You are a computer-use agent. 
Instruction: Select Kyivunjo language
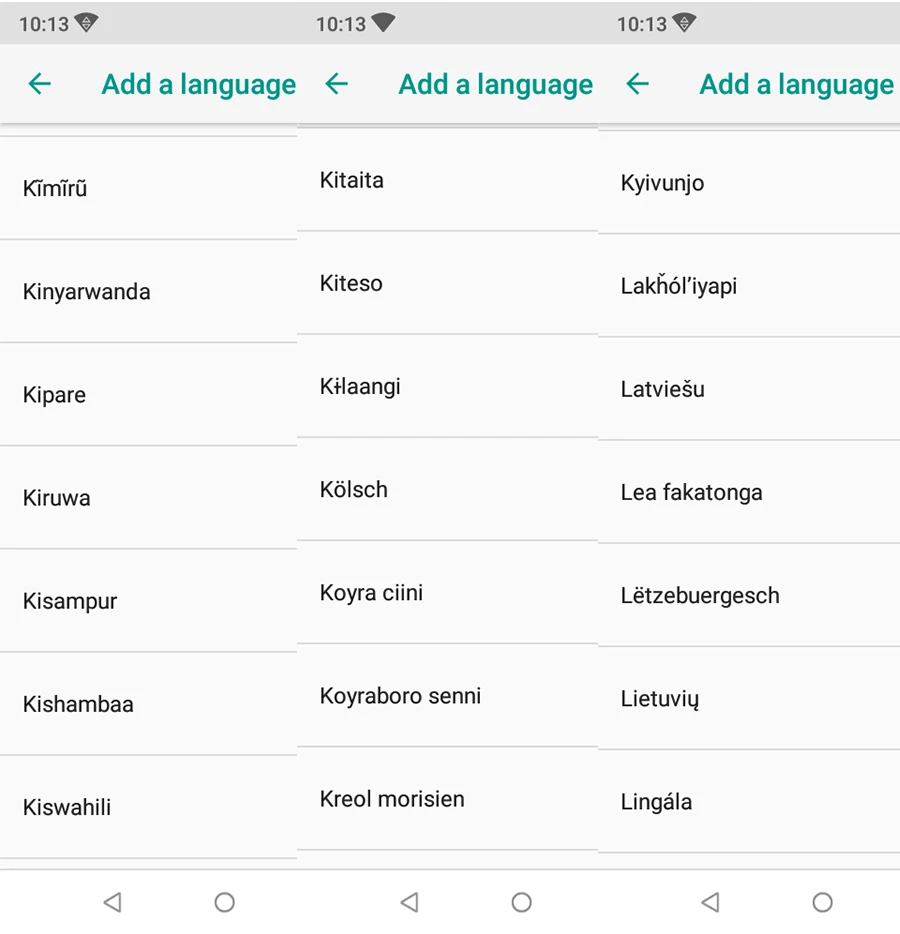click(749, 182)
